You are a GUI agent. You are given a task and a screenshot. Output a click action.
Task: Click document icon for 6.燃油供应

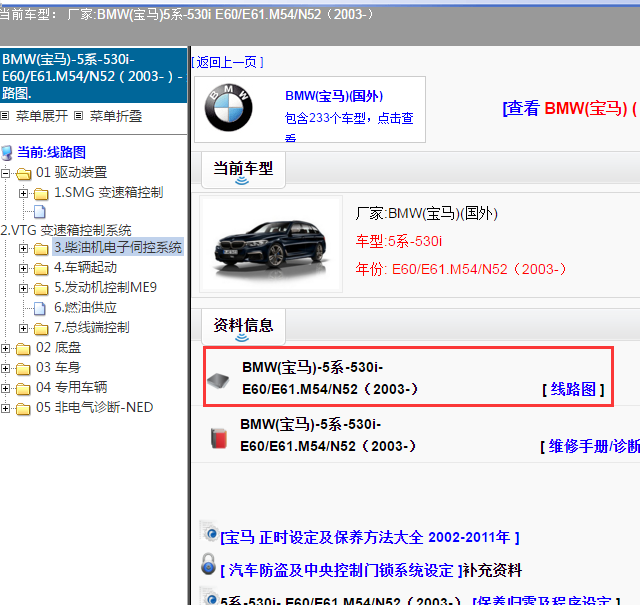(40, 308)
